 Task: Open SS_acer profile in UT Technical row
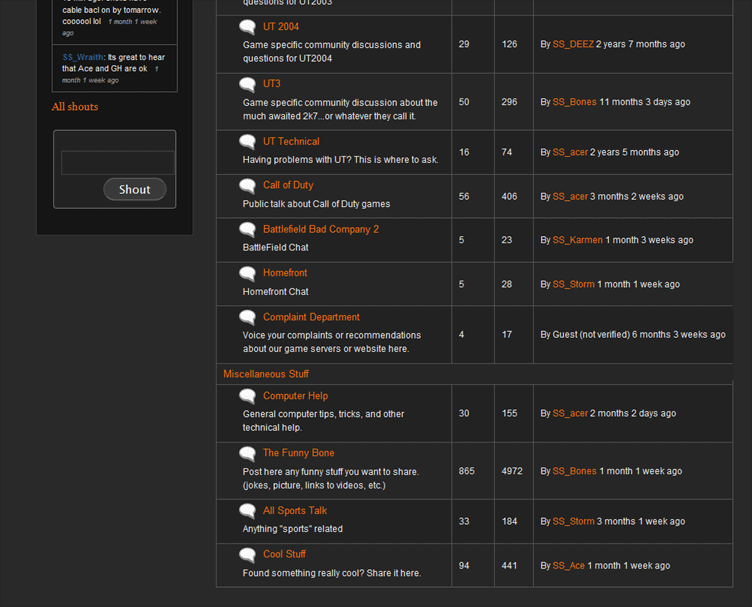pos(570,152)
